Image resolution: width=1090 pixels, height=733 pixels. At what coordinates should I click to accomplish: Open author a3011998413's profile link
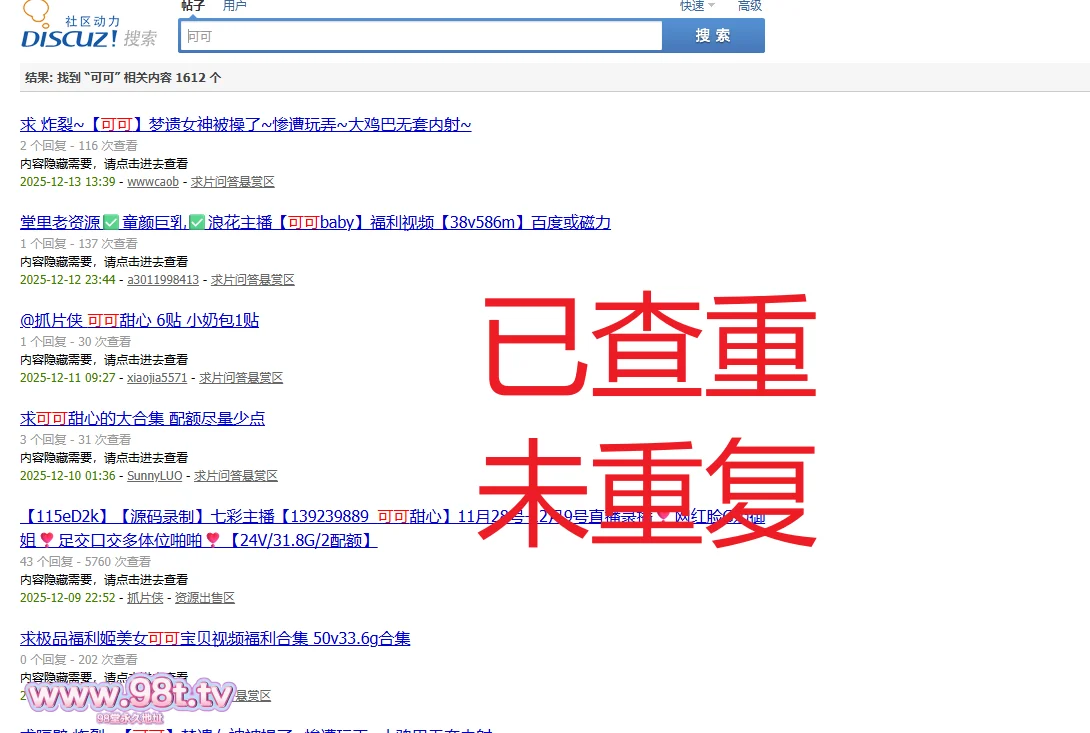coord(163,280)
